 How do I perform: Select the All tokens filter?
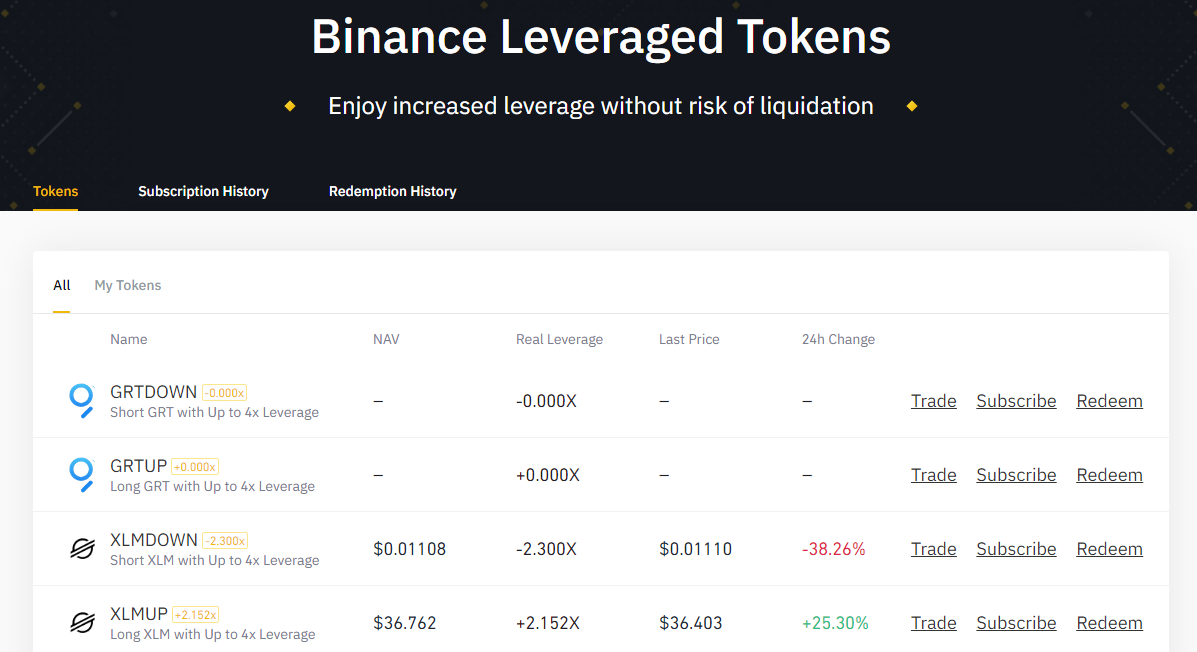(62, 286)
